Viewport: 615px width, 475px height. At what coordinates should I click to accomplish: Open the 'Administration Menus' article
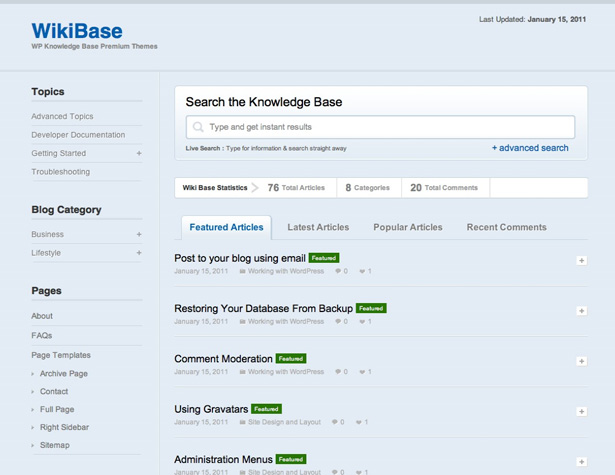[223, 459]
